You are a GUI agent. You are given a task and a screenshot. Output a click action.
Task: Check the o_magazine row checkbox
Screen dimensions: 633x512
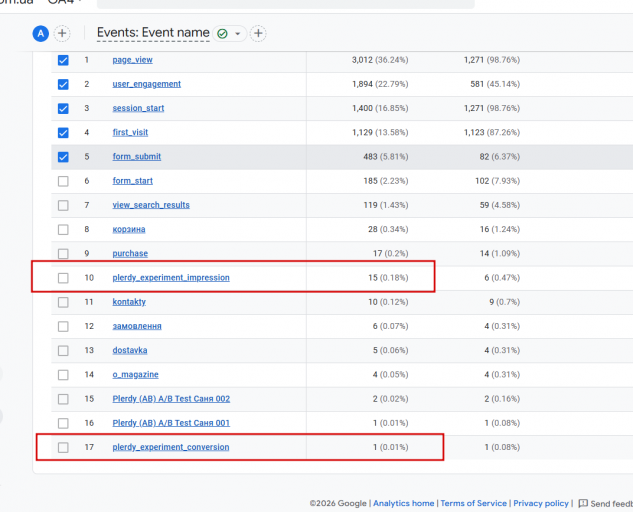(x=63, y=375)
